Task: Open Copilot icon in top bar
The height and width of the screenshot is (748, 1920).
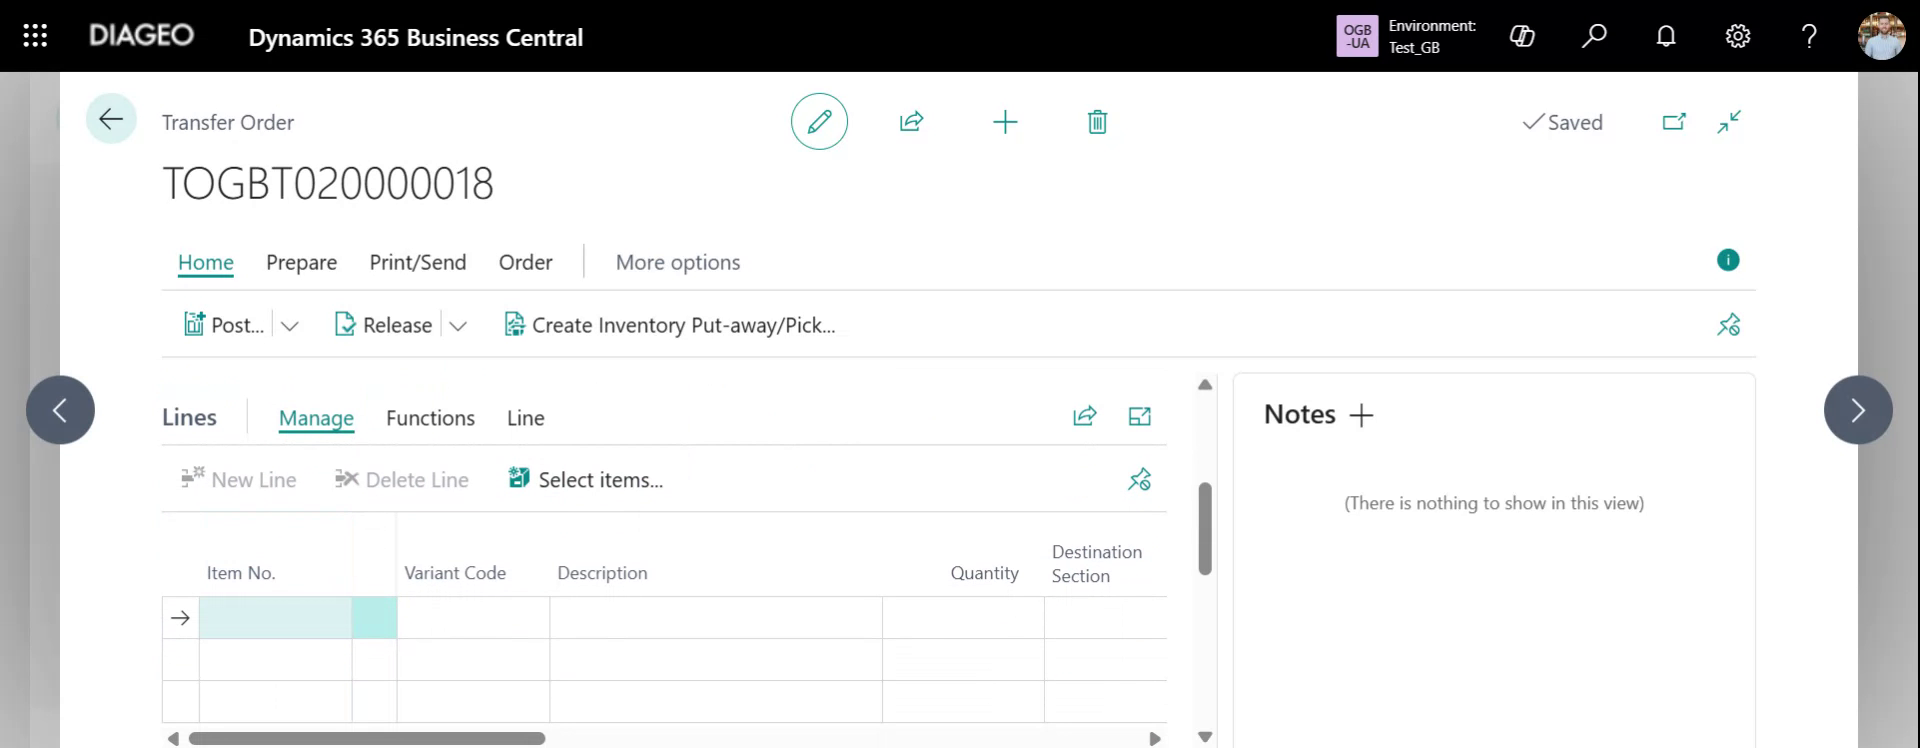Action: coord(1522,36)
